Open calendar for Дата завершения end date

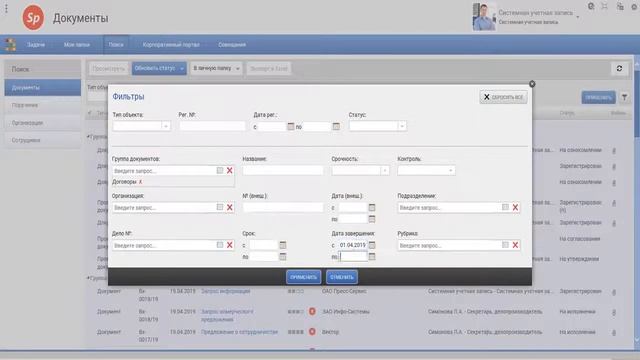click(372, 257)
